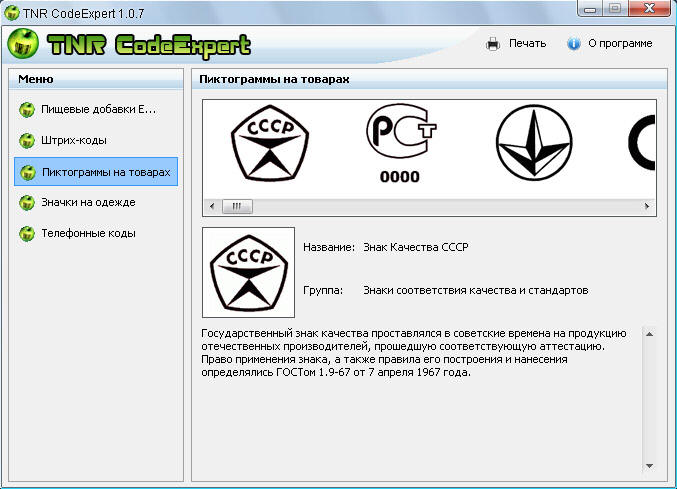Close the TNR CodeExpert window
This screenshot has width=677, height=489.
(x=649, y=8)
